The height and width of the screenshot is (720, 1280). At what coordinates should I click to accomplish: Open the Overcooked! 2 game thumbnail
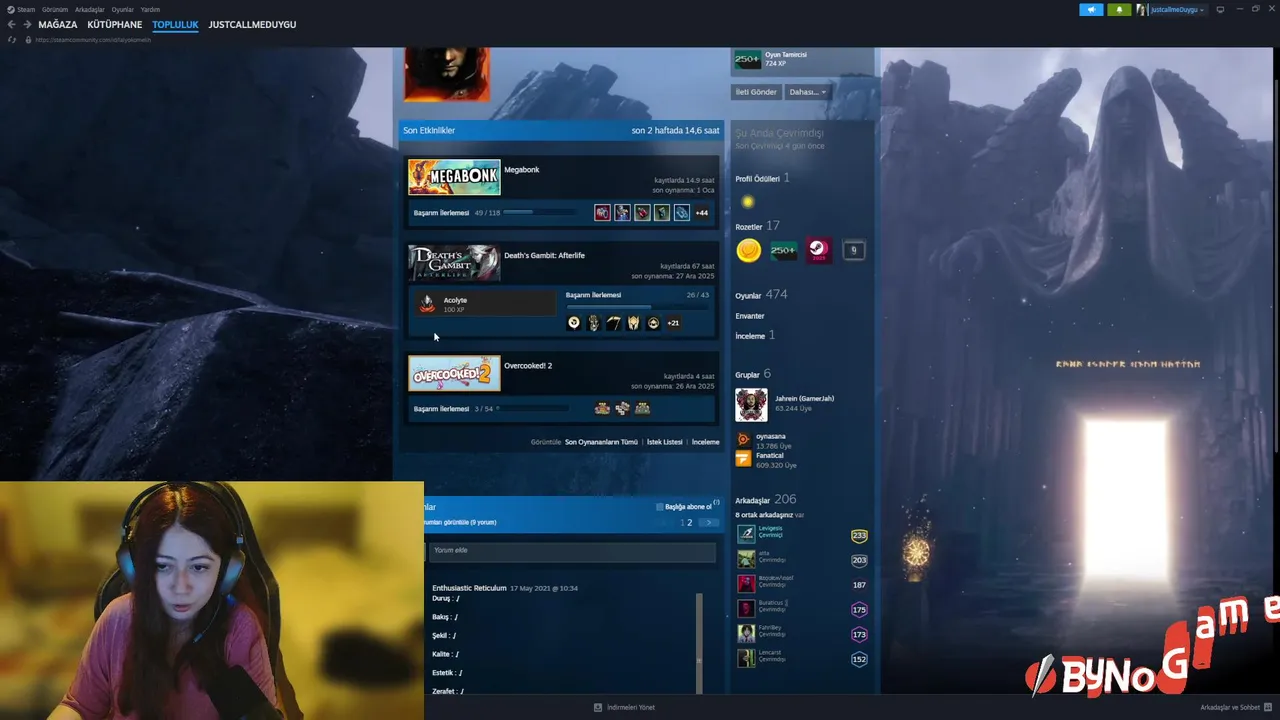[454, 373]
